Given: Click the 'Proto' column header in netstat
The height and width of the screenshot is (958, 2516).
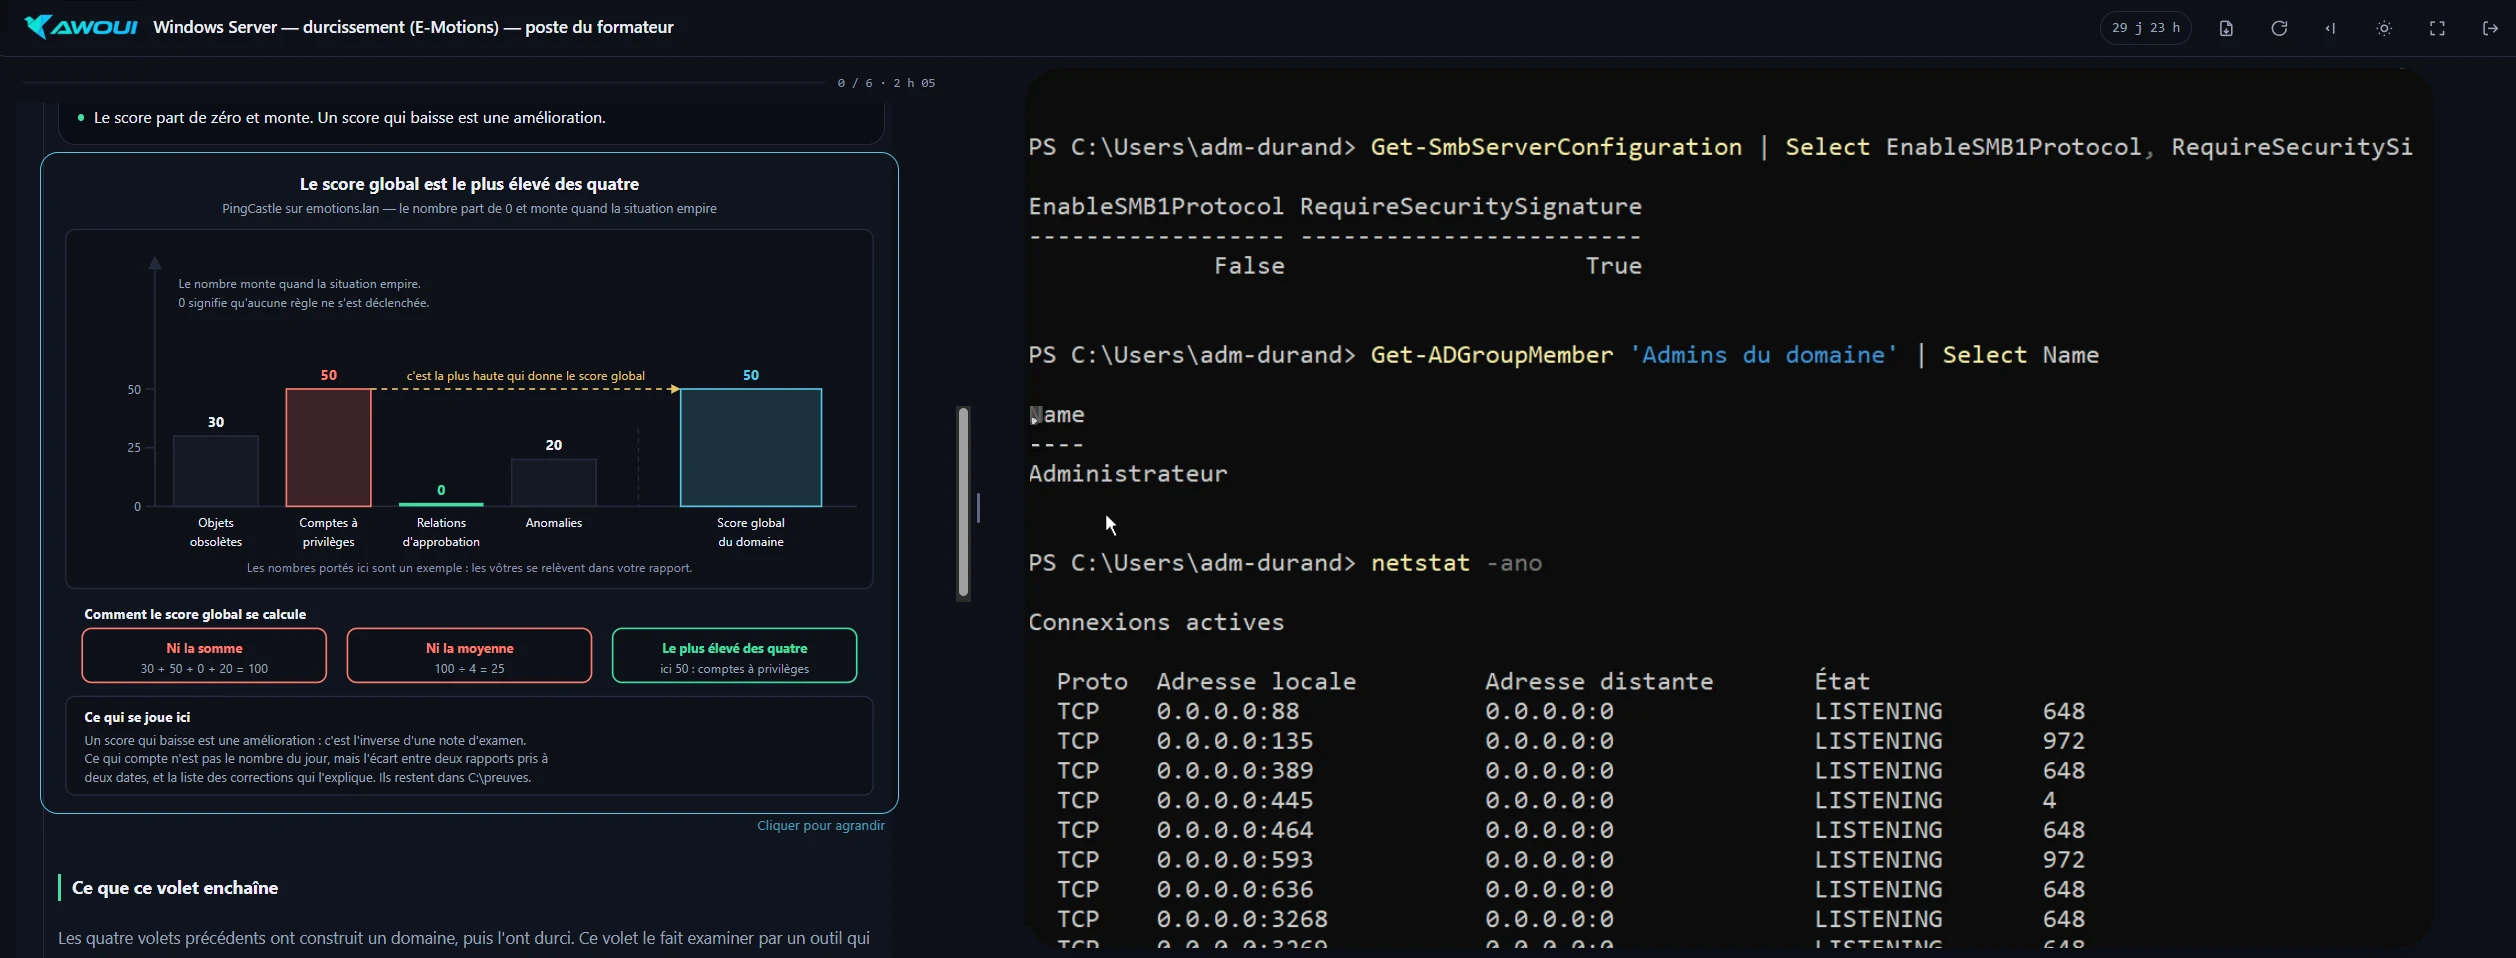Looking at the screenshot, I should point(1092,682).
